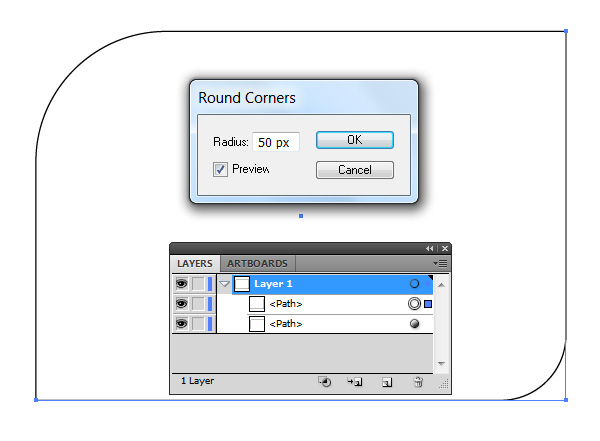This screenshot has height=441, width=600.
Task: Click the blue selection square beside the selected <Path>
Action: point(428,304)
